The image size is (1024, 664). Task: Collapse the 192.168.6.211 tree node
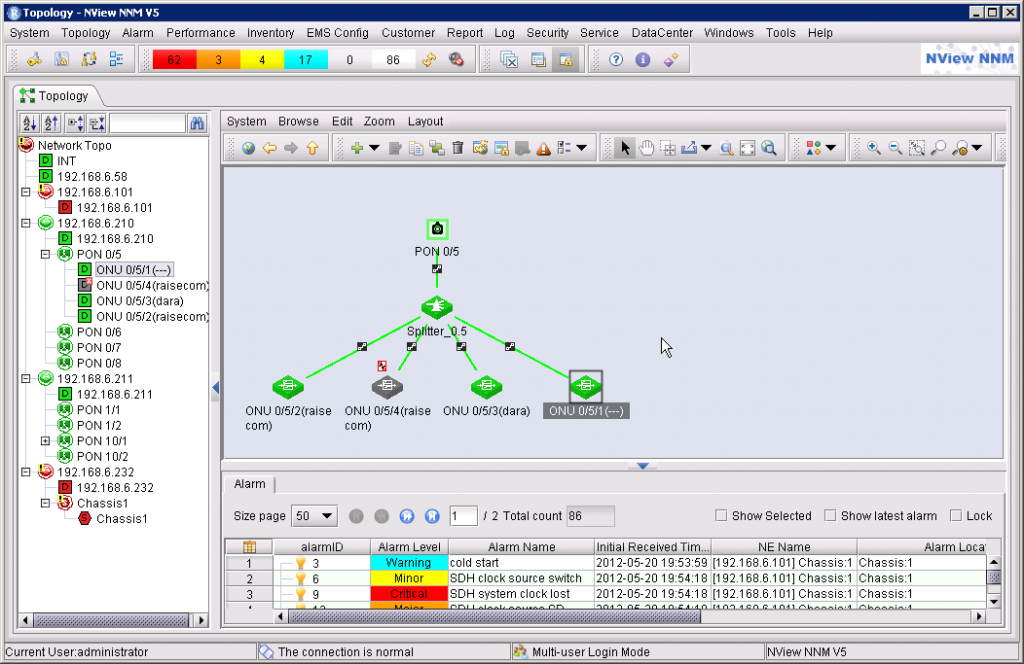[25, 379]
